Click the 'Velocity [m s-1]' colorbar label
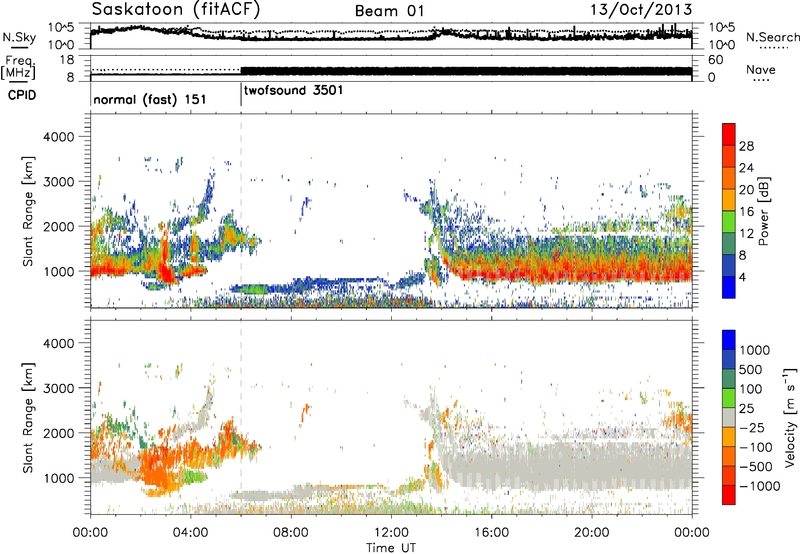Image resolution: width=800 pixels, height=554 pixels. pyautogui.click(x=790, y=417)
